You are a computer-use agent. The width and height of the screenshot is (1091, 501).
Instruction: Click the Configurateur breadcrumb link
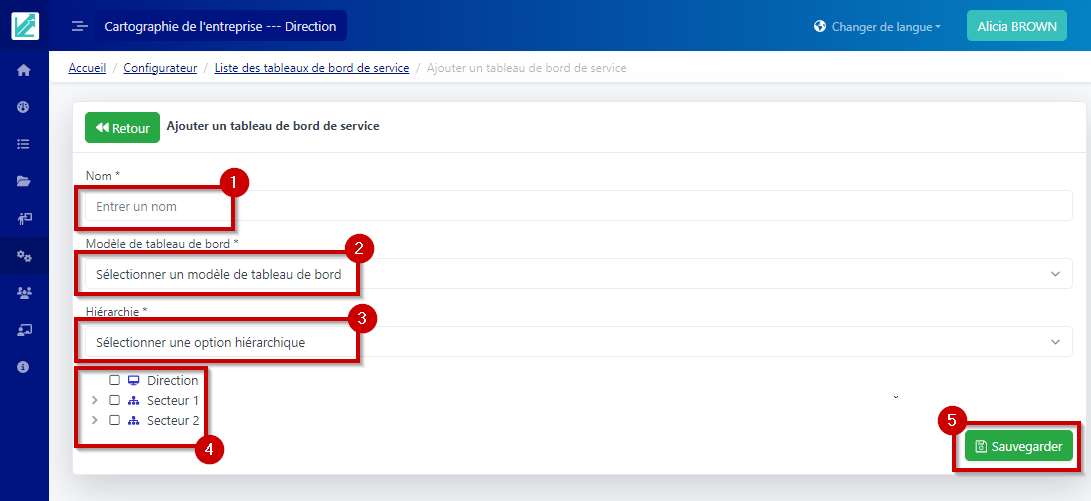pyautogui.click(x=160, y=68)
